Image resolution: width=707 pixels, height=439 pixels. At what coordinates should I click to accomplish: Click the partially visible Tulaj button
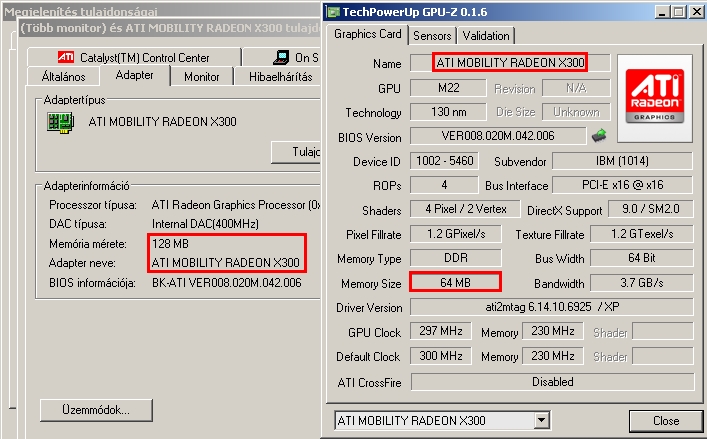click(x=296, y=152)
